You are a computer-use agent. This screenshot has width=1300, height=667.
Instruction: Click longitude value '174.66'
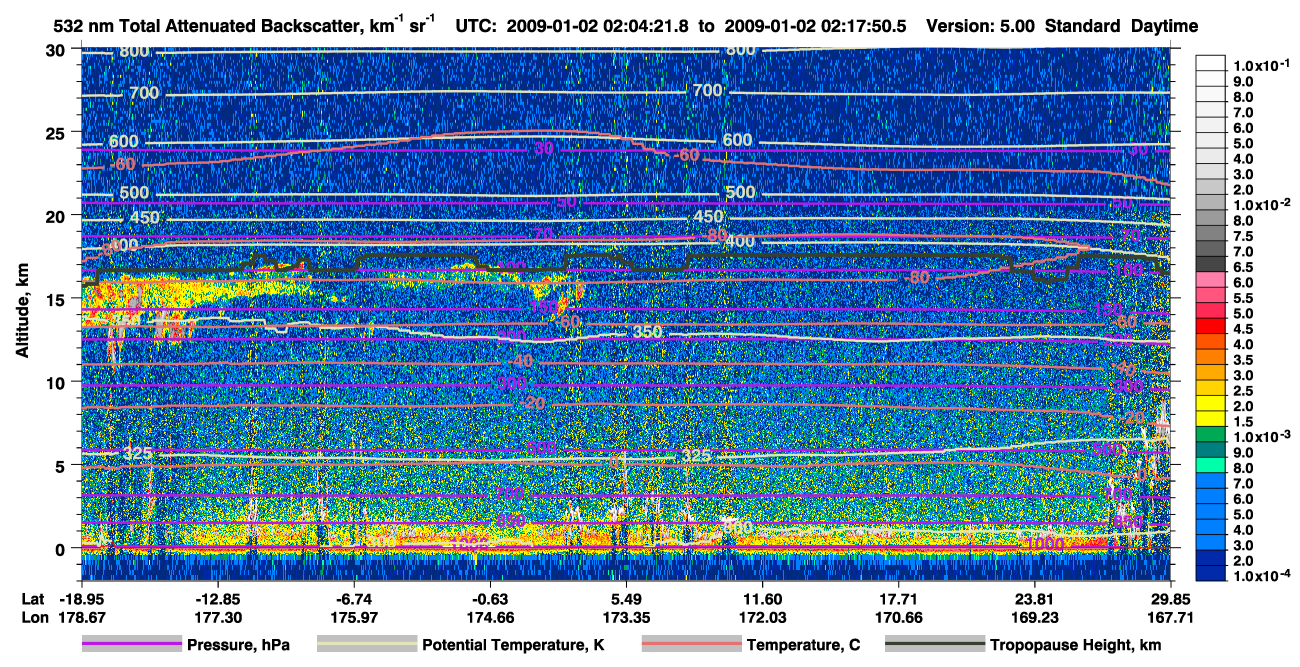(490, 617)
